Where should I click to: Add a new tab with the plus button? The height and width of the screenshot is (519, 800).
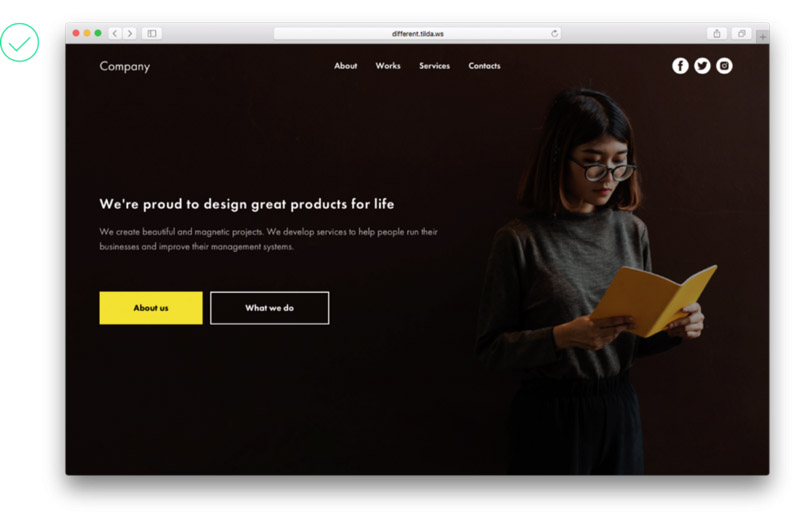pos(763,37)
